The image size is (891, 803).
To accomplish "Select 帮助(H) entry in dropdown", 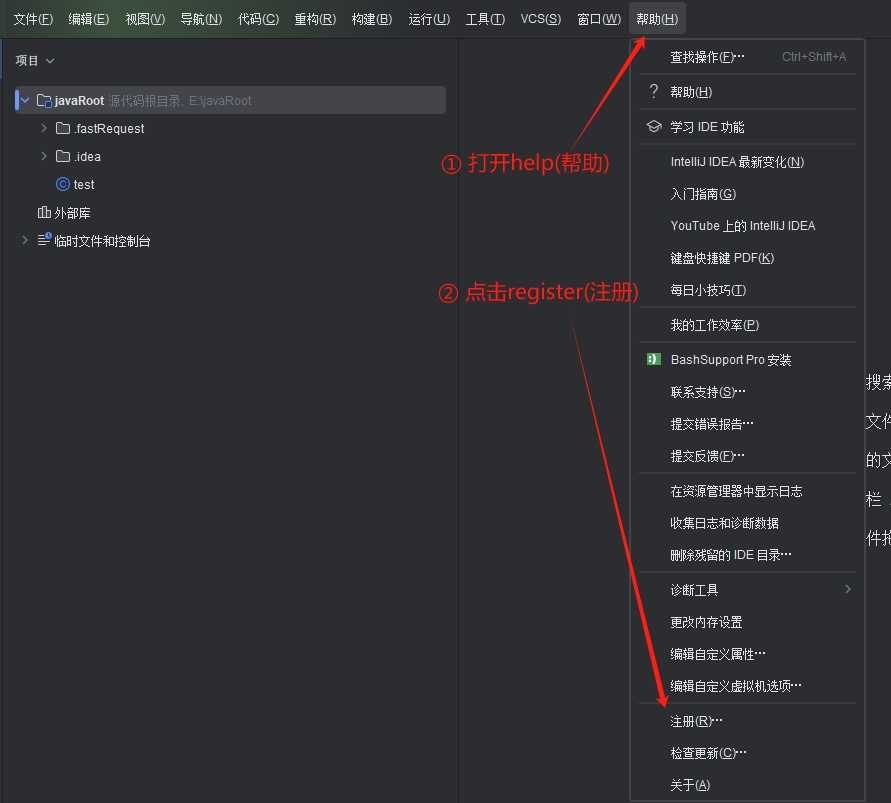I will coord(747,91).
